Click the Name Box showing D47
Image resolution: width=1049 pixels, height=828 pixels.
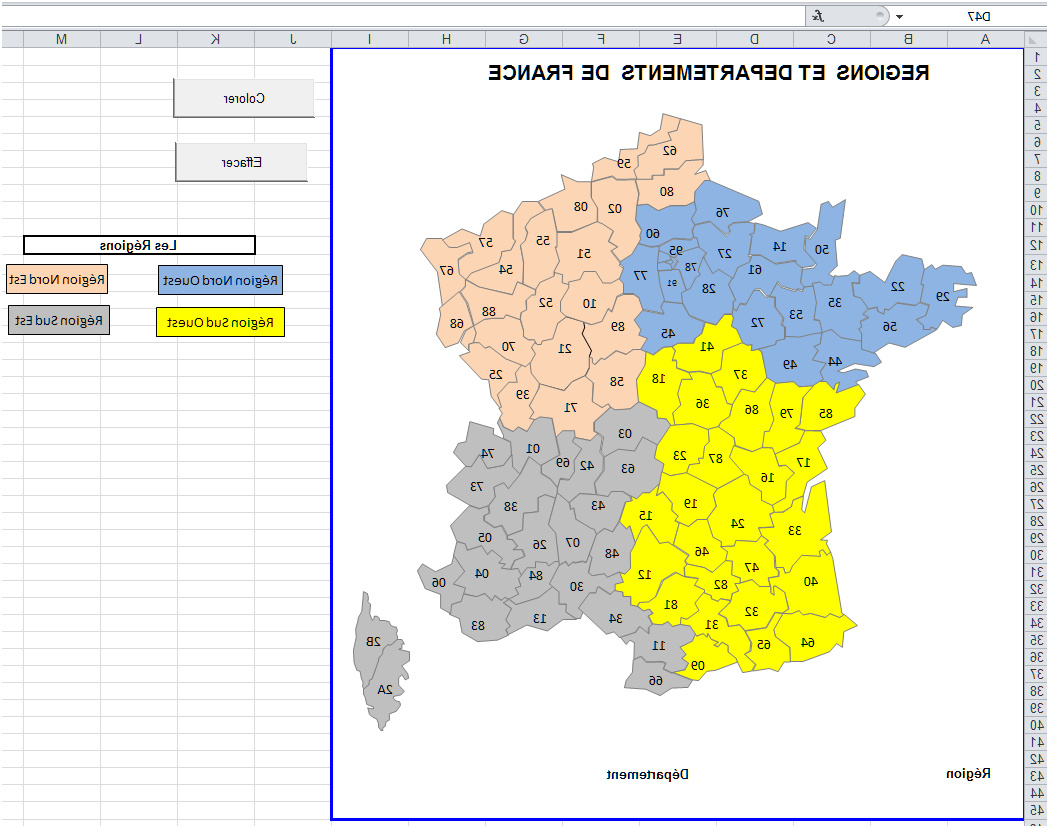click(x=977, y=17)
